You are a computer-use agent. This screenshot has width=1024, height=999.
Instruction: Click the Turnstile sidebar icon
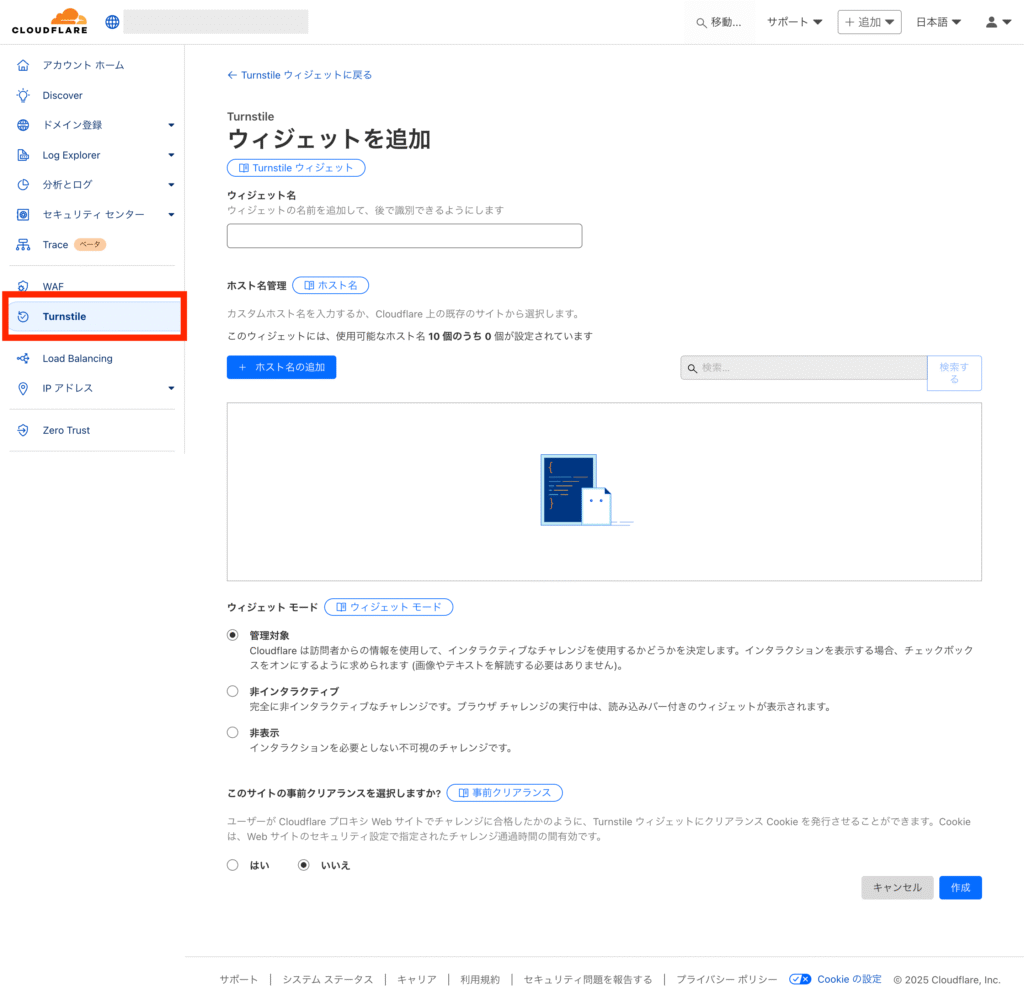[23, 317]
